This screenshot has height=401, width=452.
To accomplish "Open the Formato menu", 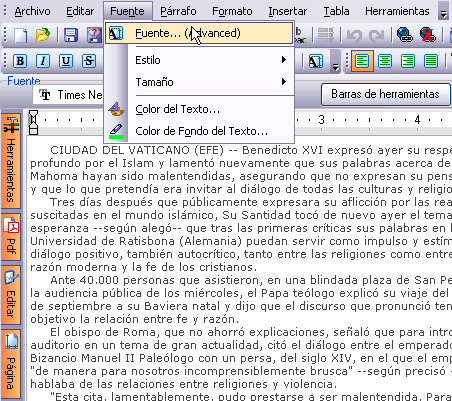I will pyautogui.click(x=232, y=11).
